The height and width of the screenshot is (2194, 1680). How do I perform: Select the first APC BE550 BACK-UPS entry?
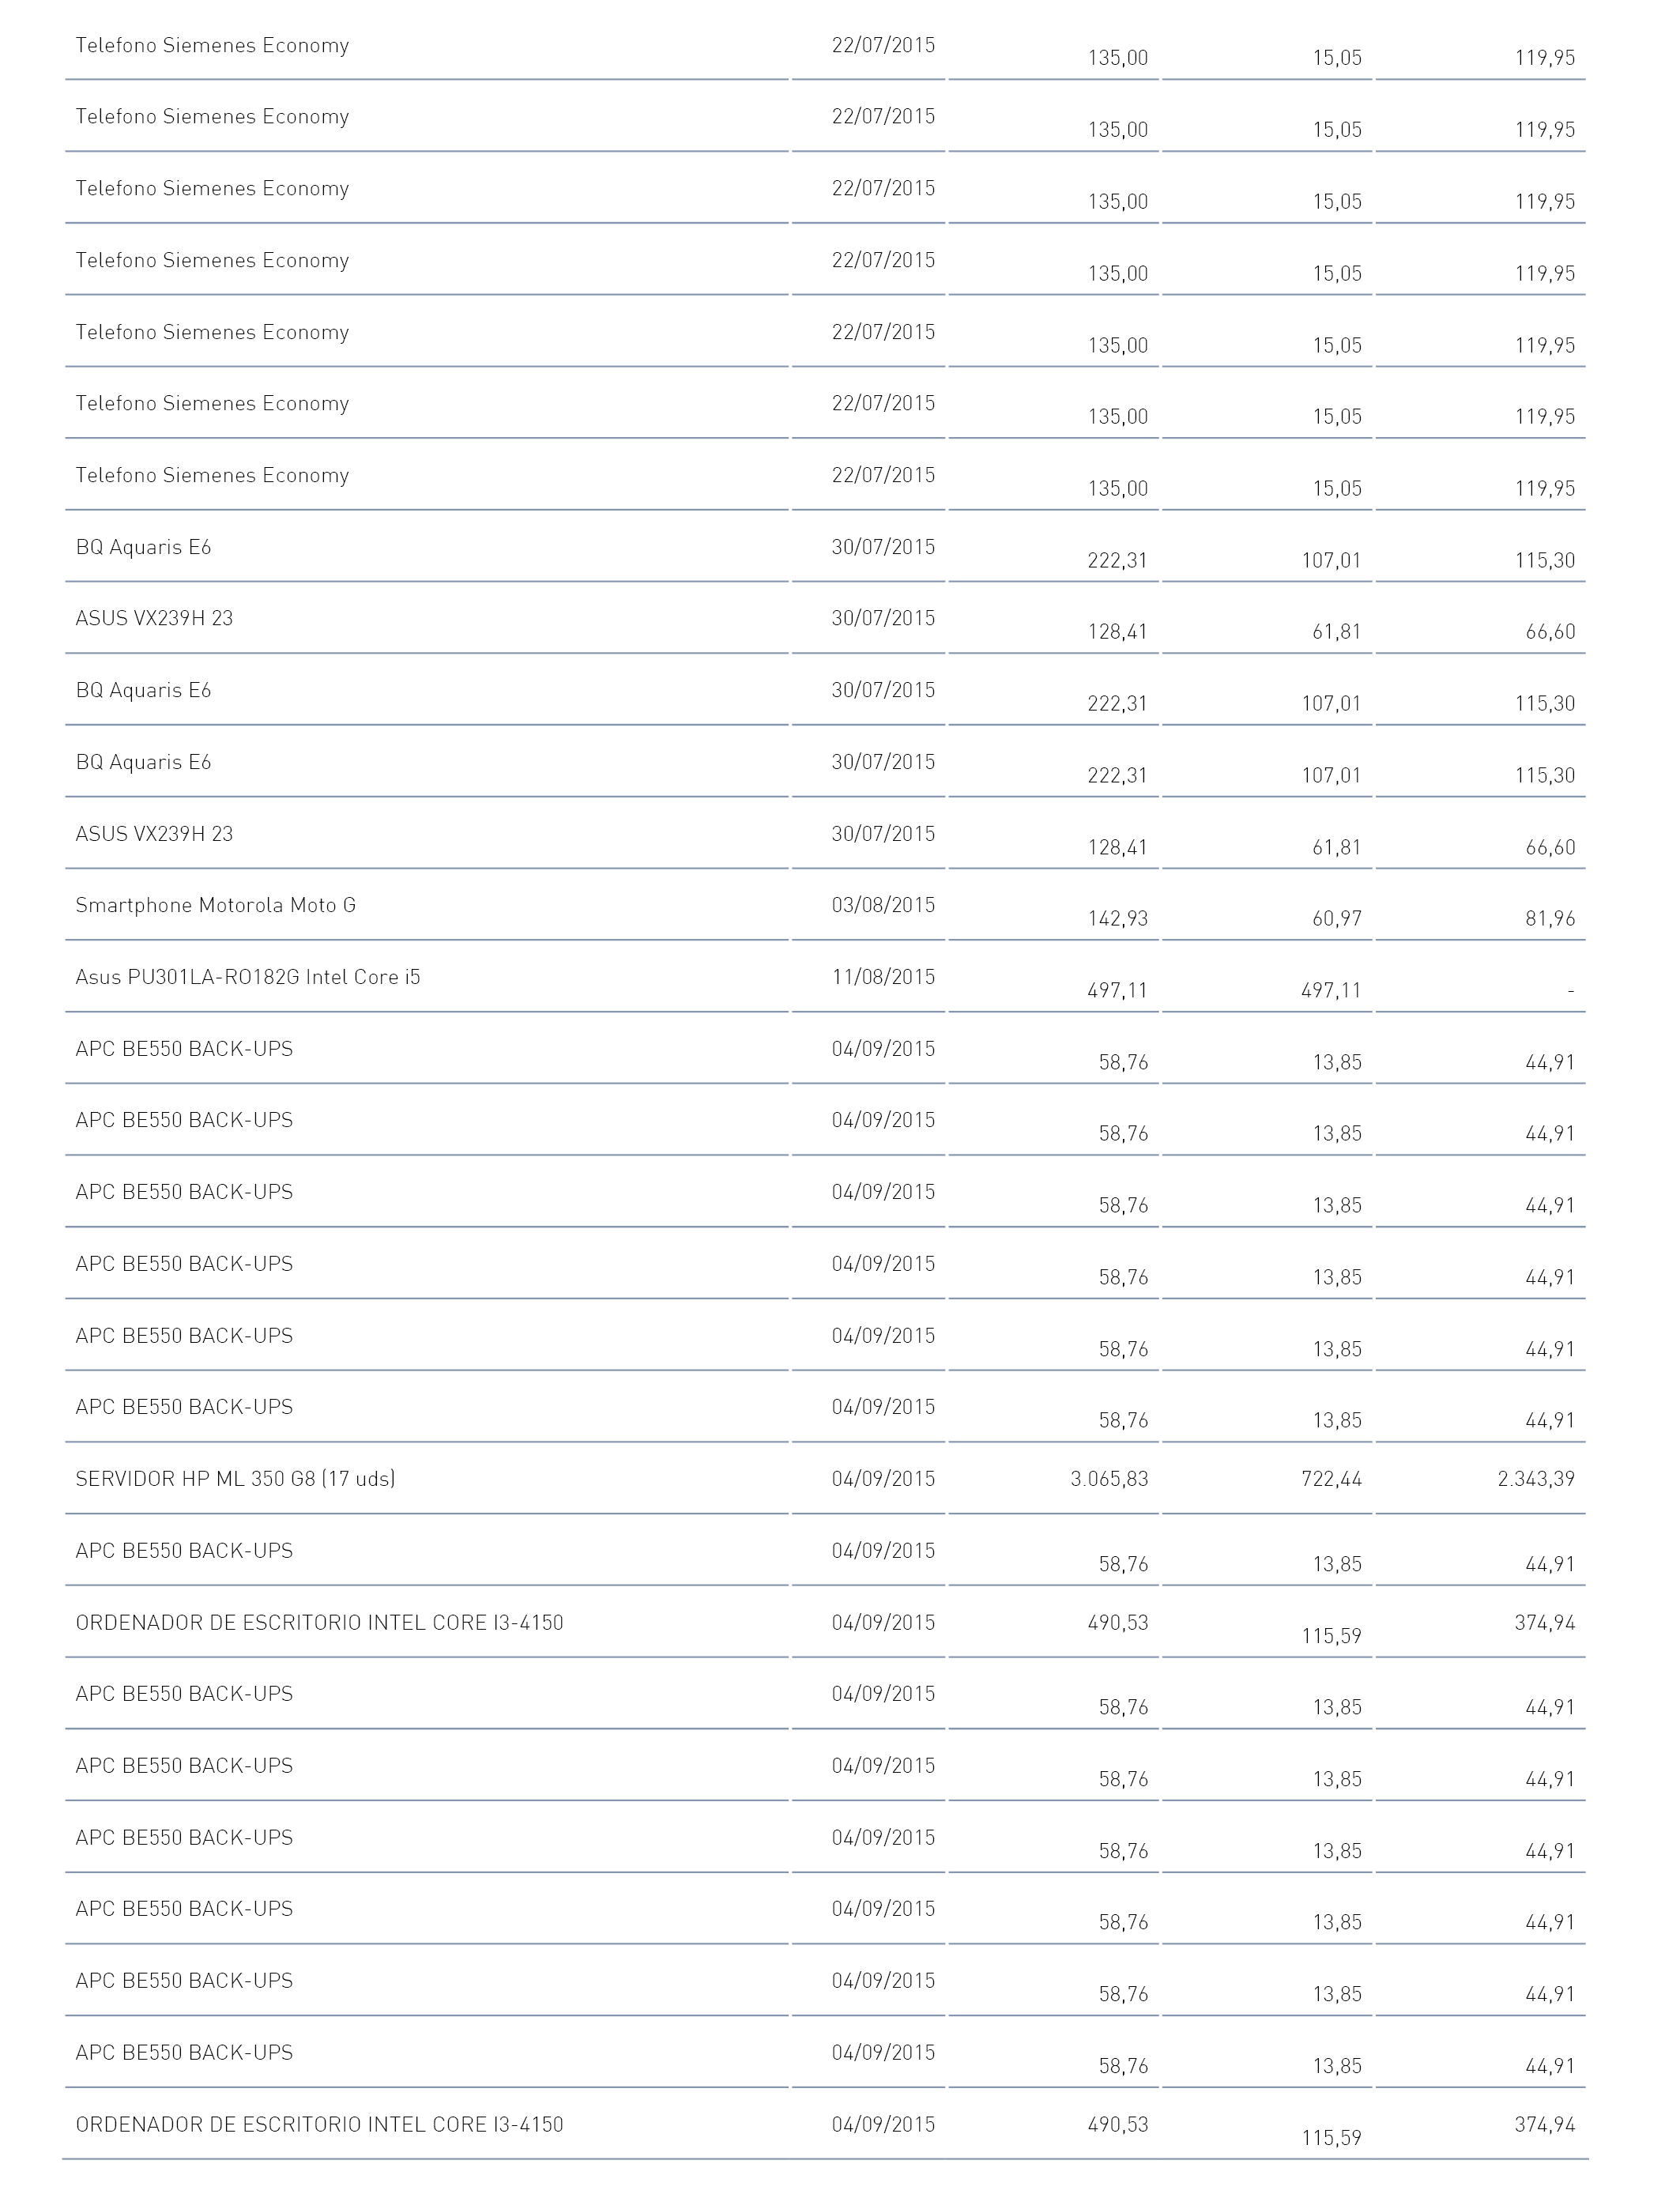click(184, 1049)
